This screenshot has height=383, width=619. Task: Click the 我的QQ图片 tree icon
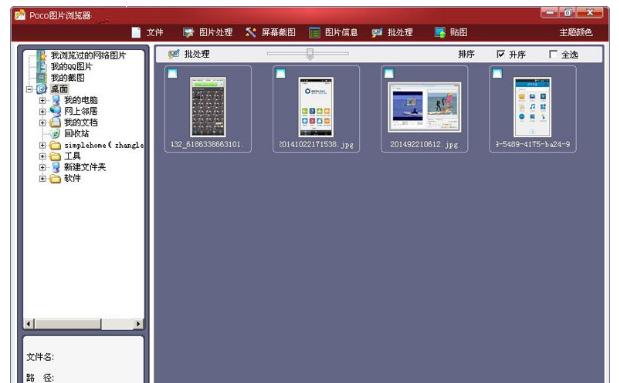pos(41,66)
